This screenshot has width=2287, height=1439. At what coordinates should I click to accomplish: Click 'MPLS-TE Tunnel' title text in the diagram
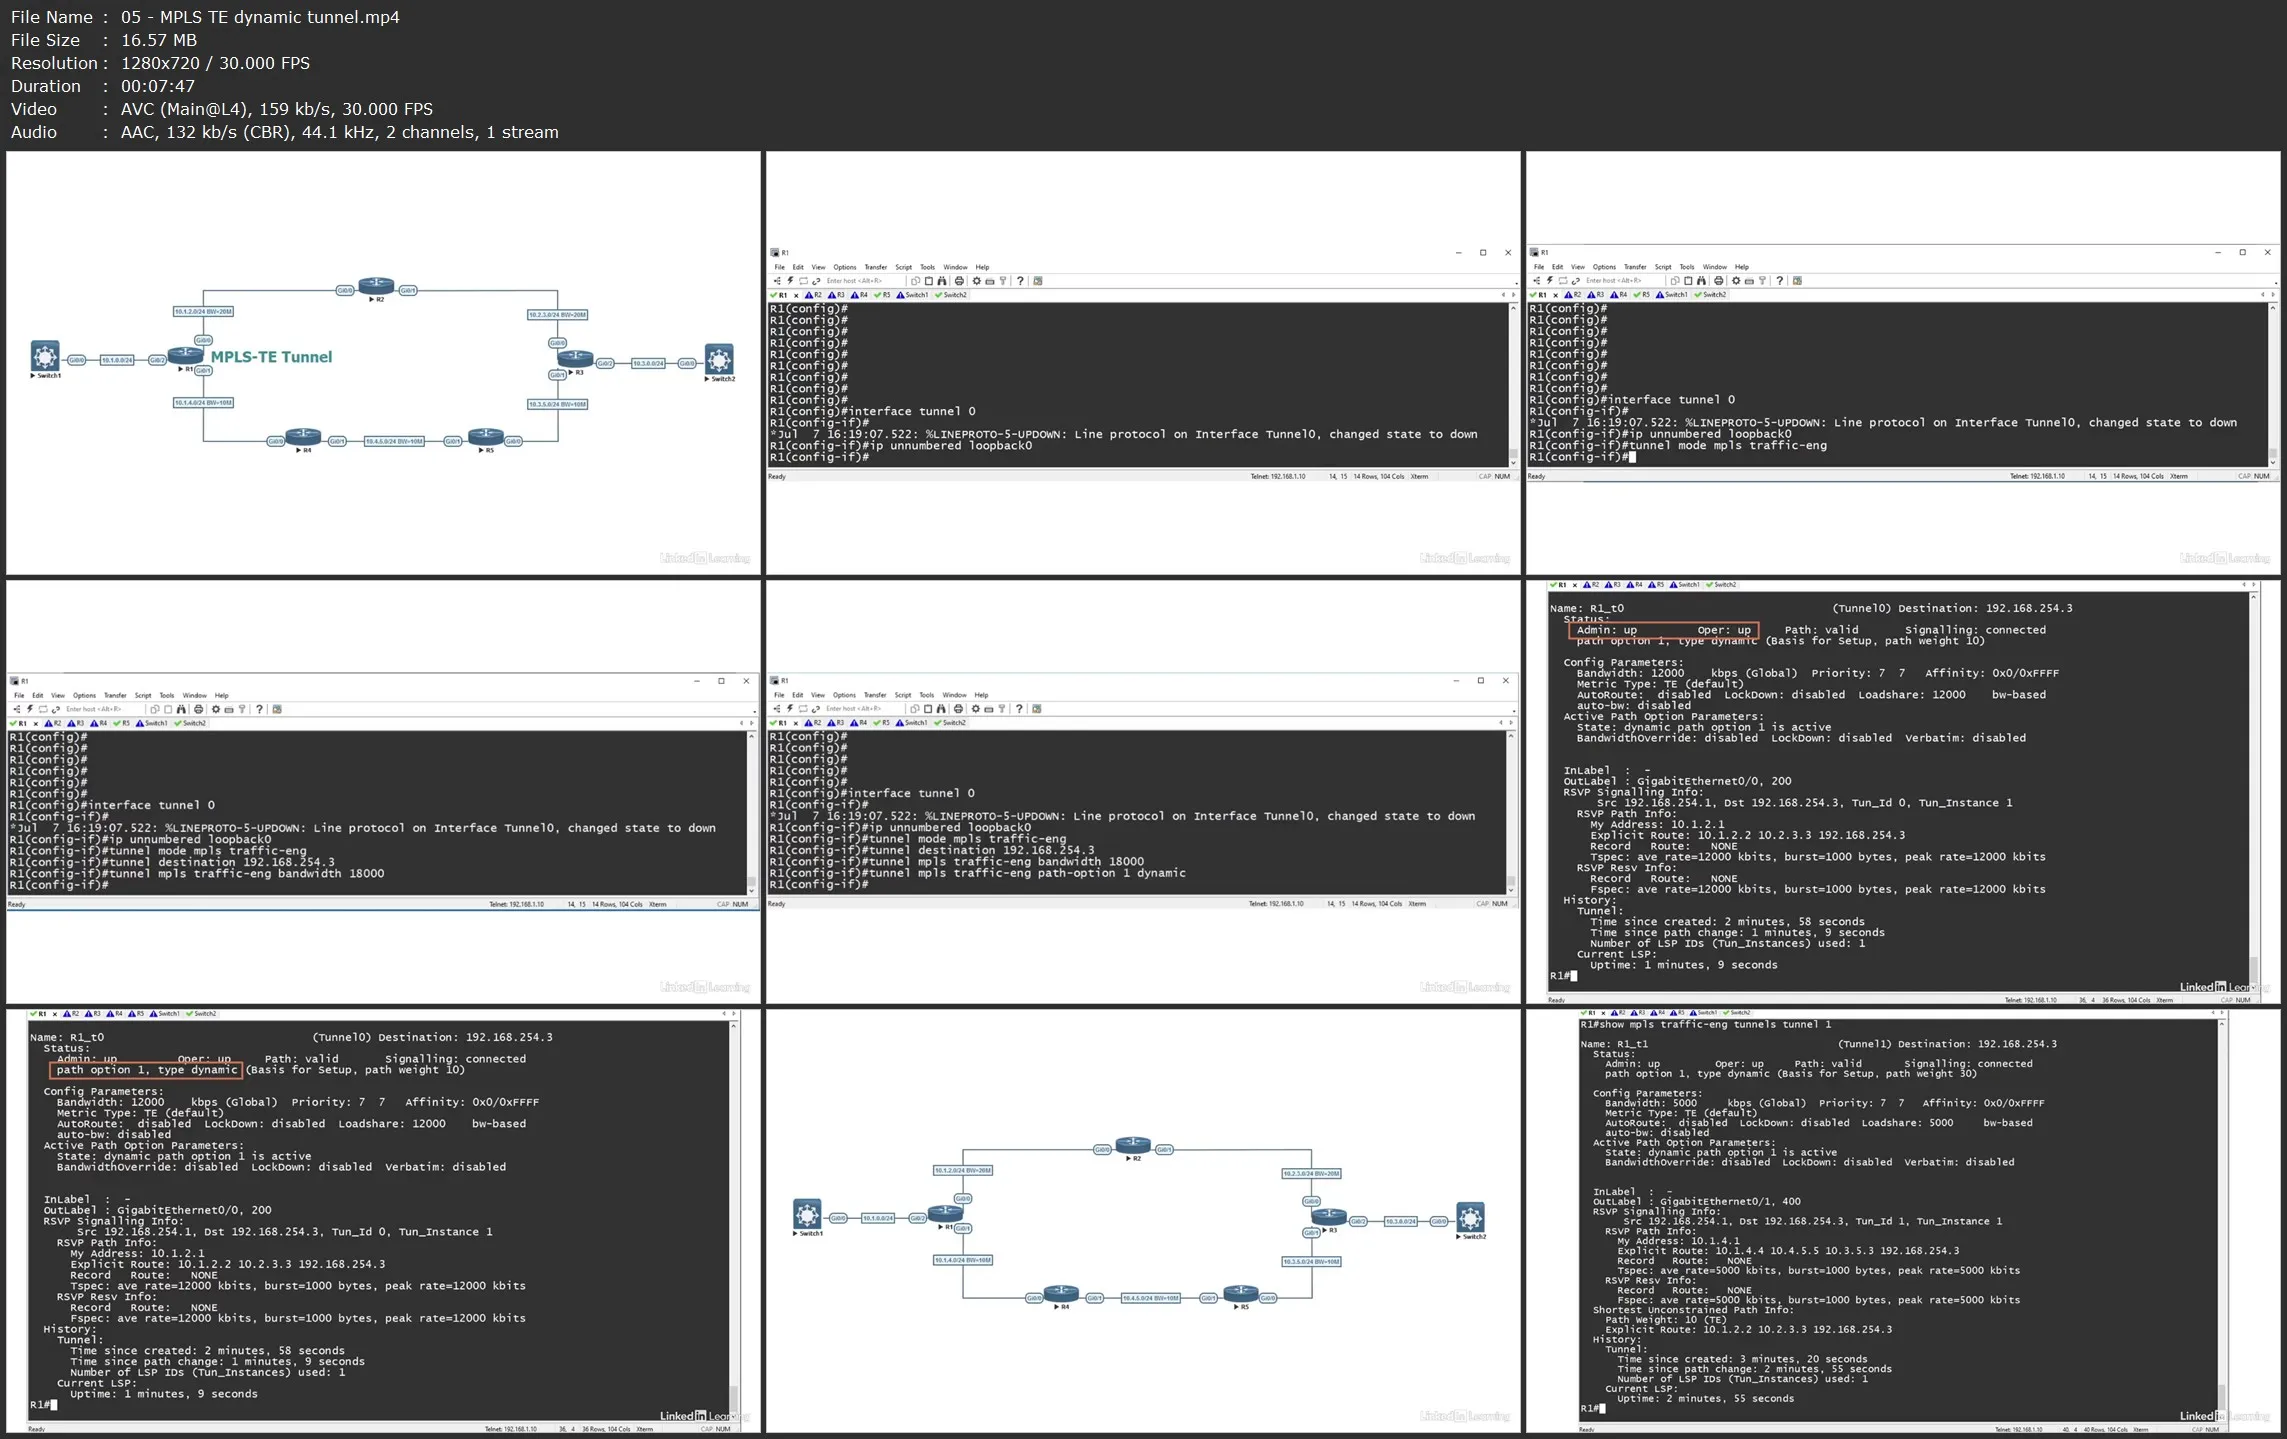271,357
